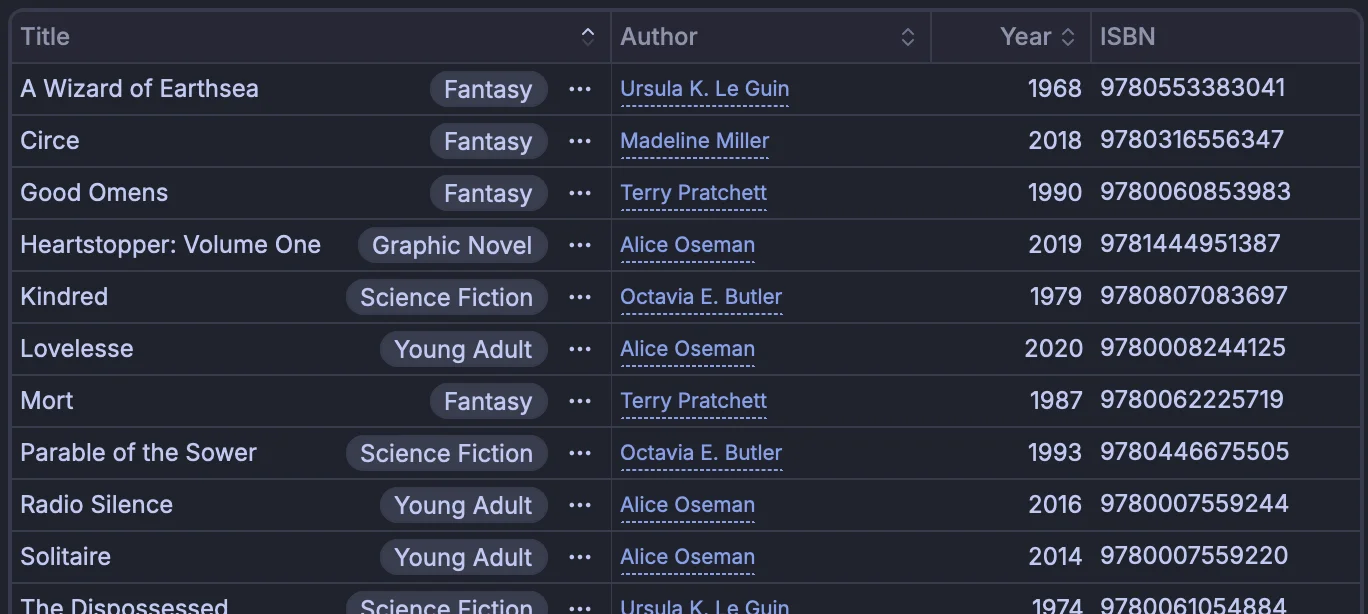Open the more-options menu for Circe
1368x614 pixels.
tap(580, 141)
